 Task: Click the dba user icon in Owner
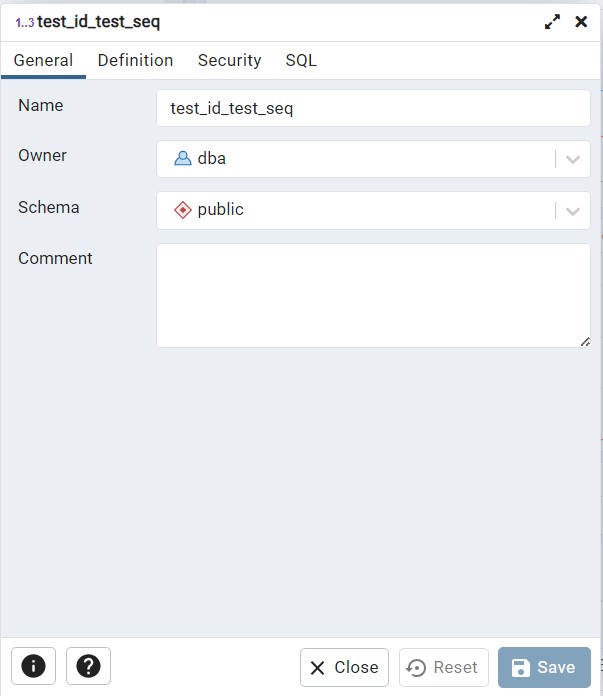[x=182, y=158]
